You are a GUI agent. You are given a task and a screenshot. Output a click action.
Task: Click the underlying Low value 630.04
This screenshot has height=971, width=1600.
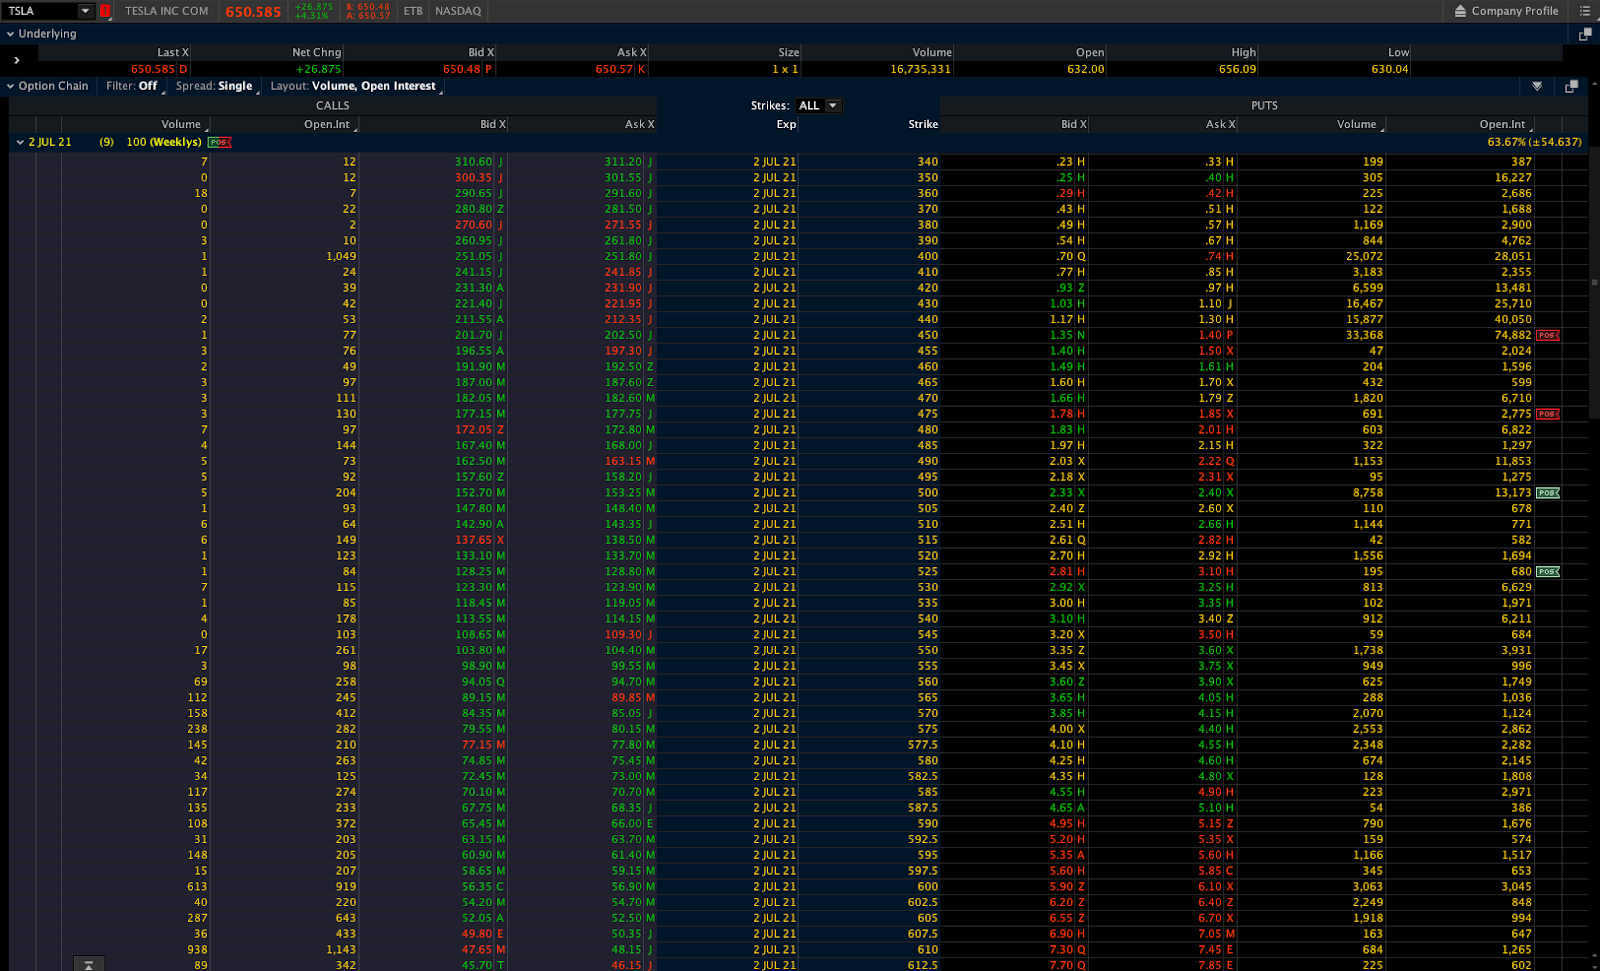click(1390, 69)
